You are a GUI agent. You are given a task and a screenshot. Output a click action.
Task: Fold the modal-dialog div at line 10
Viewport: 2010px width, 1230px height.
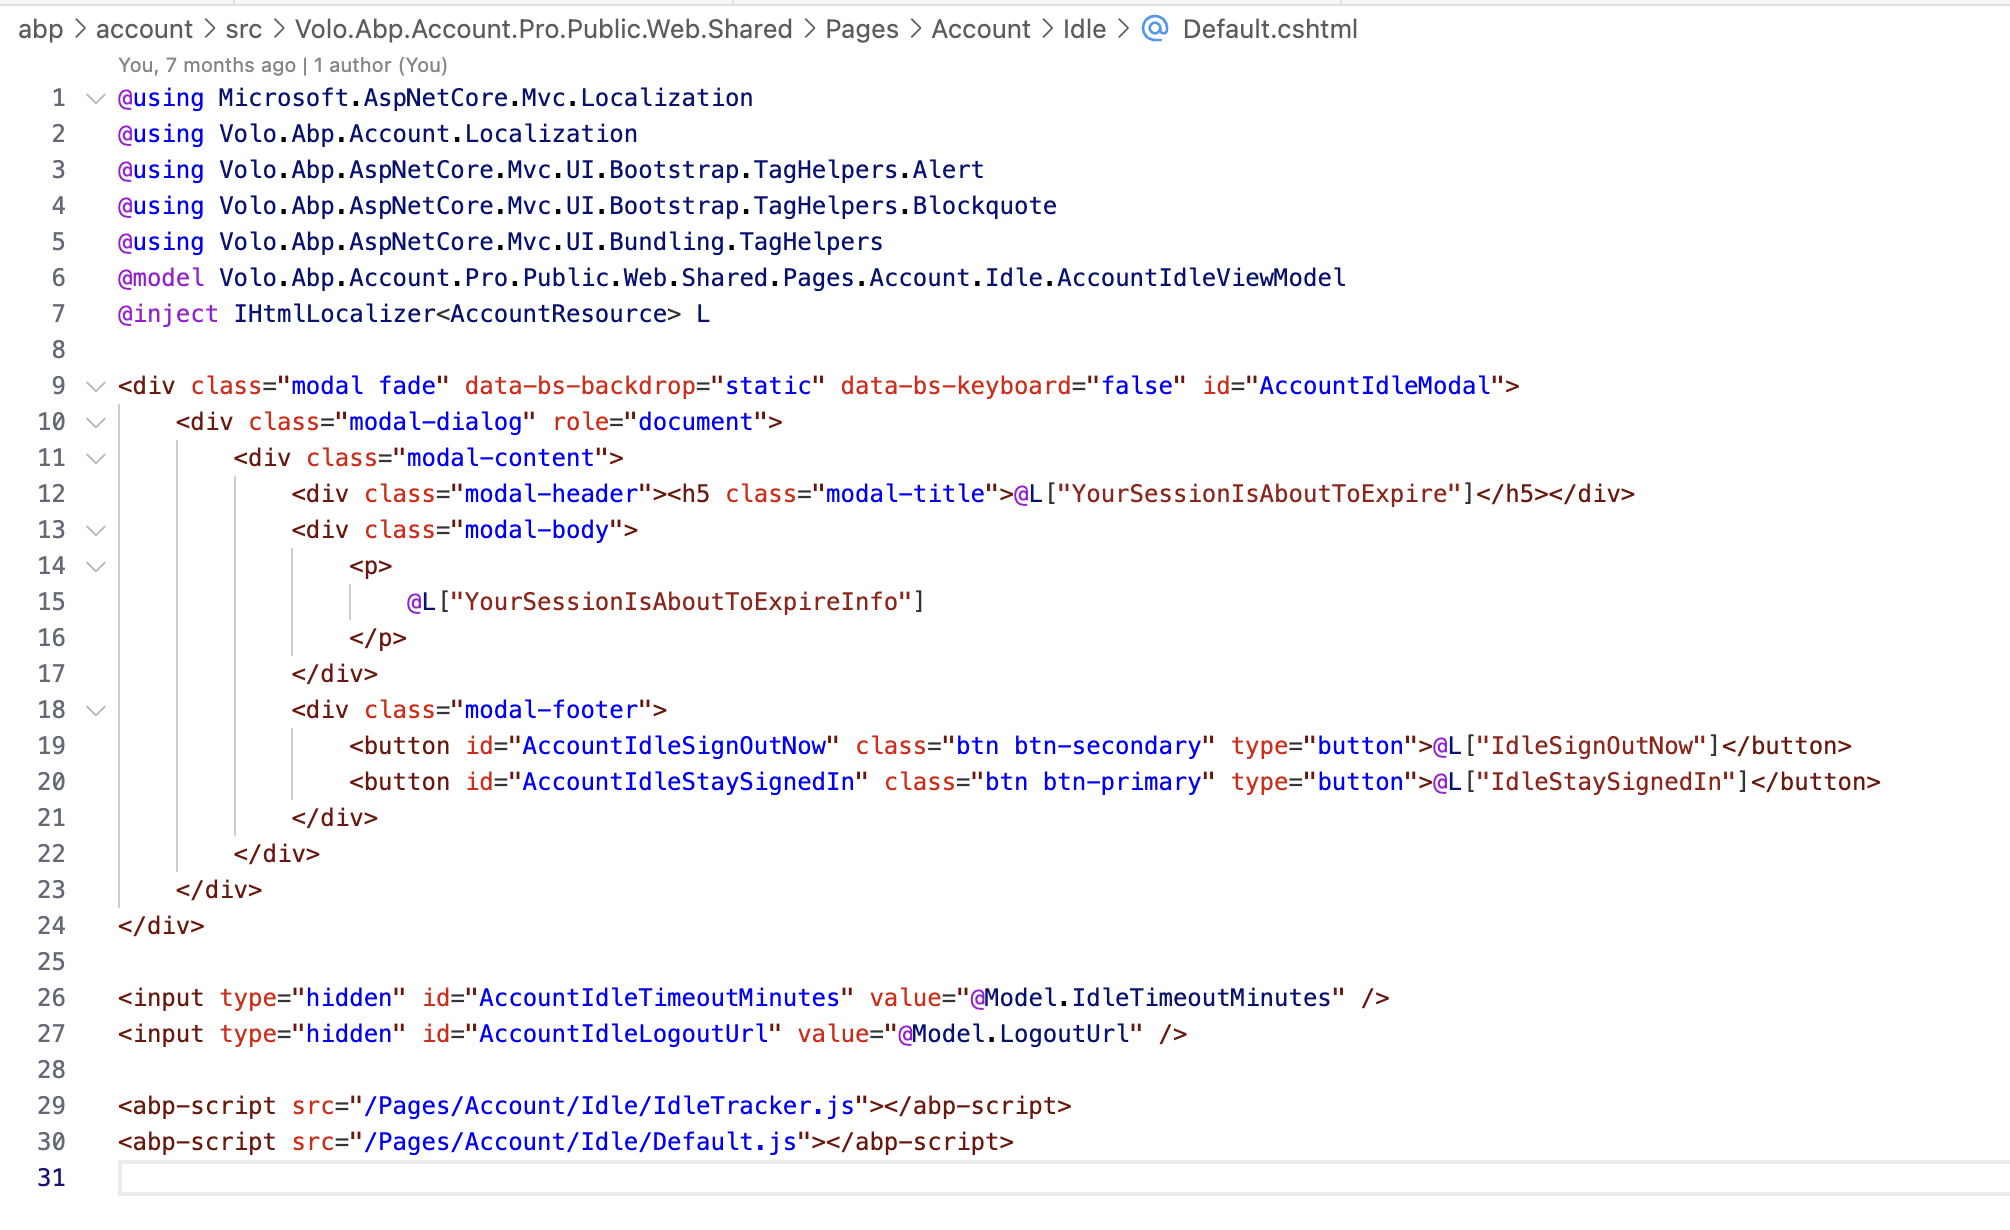click(96, 422)
